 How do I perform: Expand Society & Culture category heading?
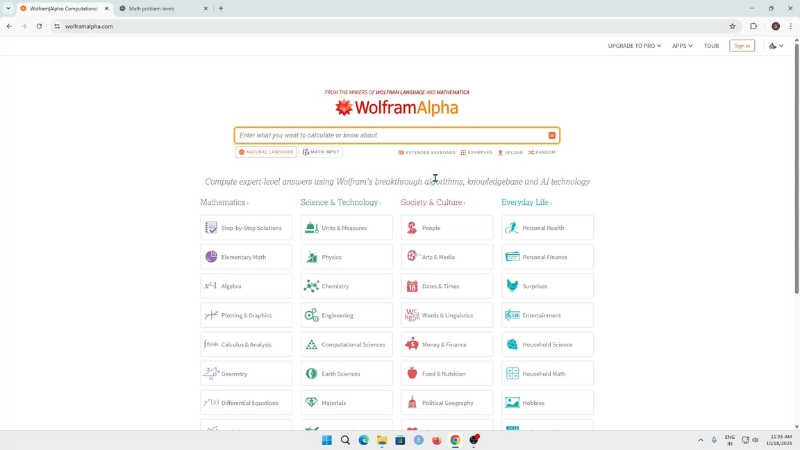coord(433,203)
